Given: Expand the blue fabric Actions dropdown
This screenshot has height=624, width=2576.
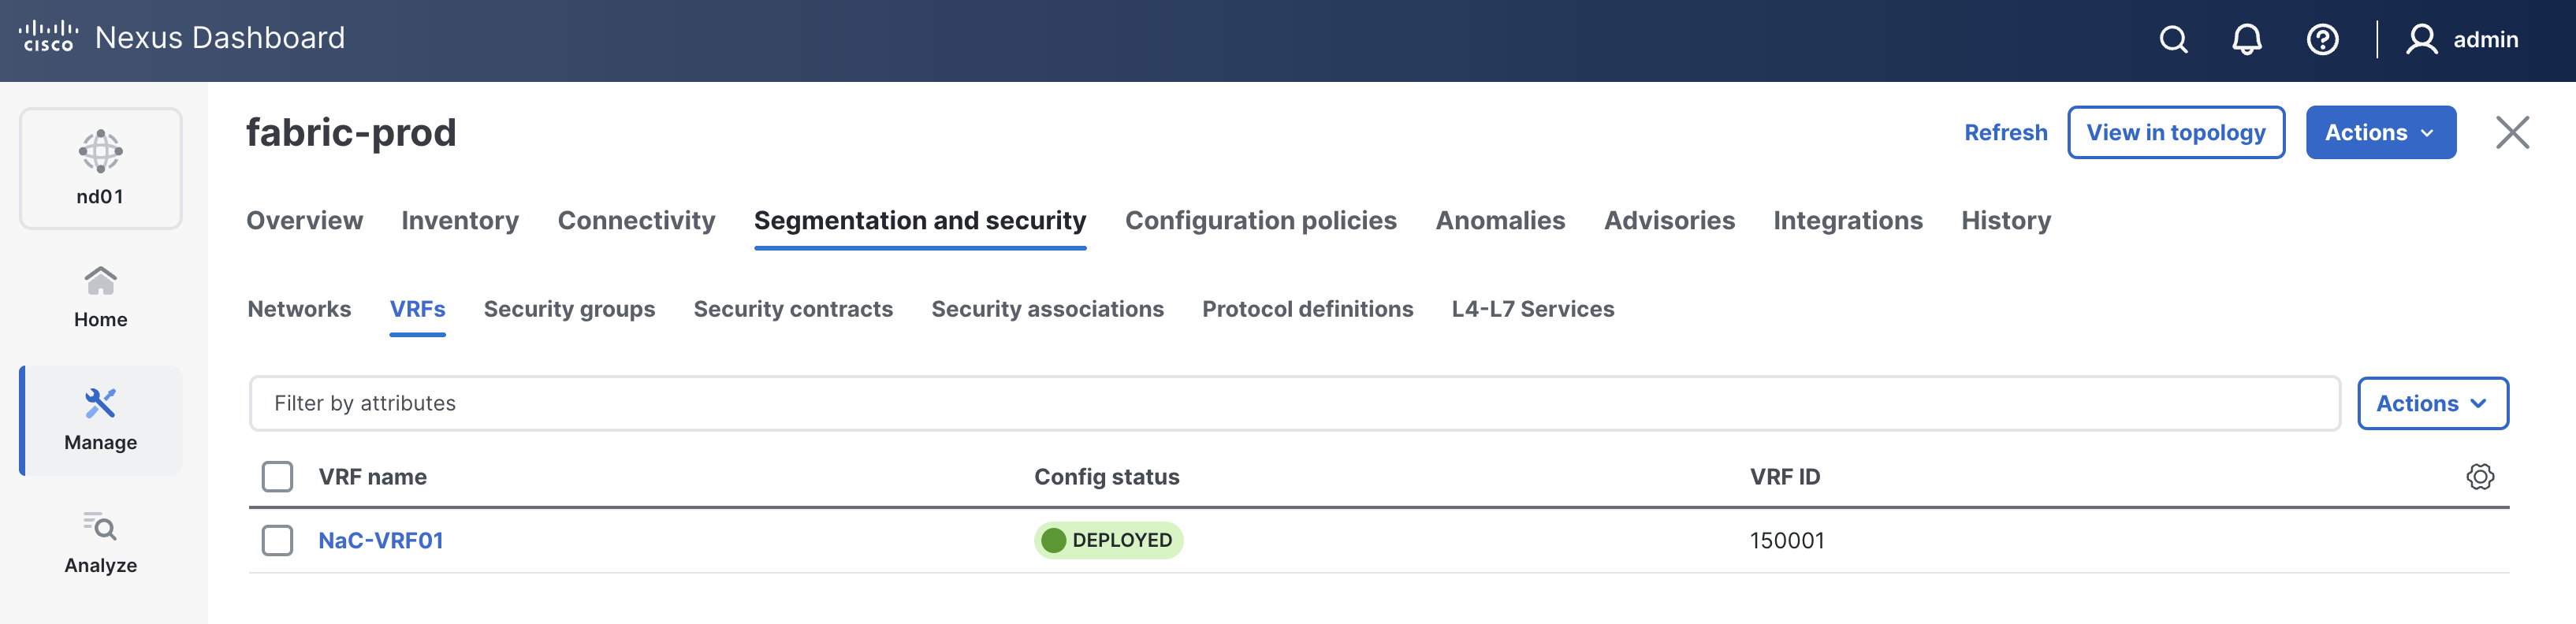Looking at the screenshot, I should pos(2380,133).
